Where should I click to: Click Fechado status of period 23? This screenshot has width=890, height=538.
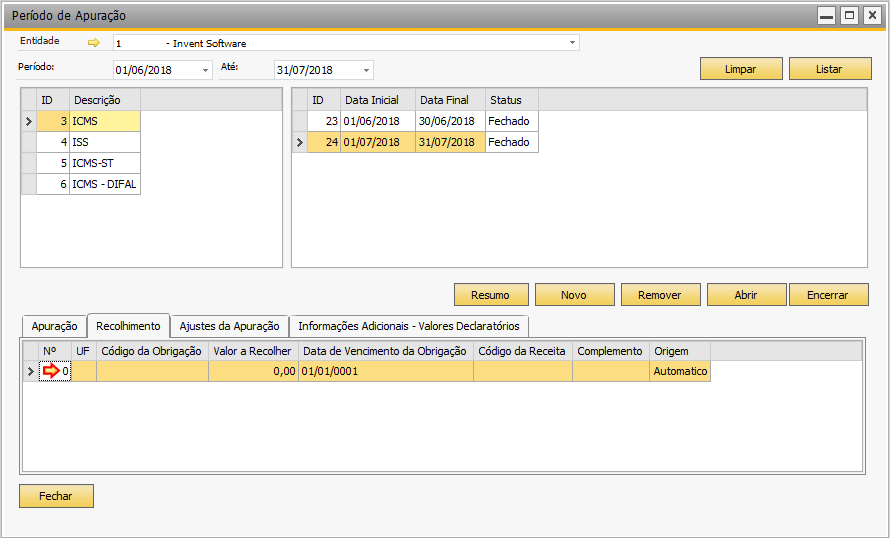[511, 121]
